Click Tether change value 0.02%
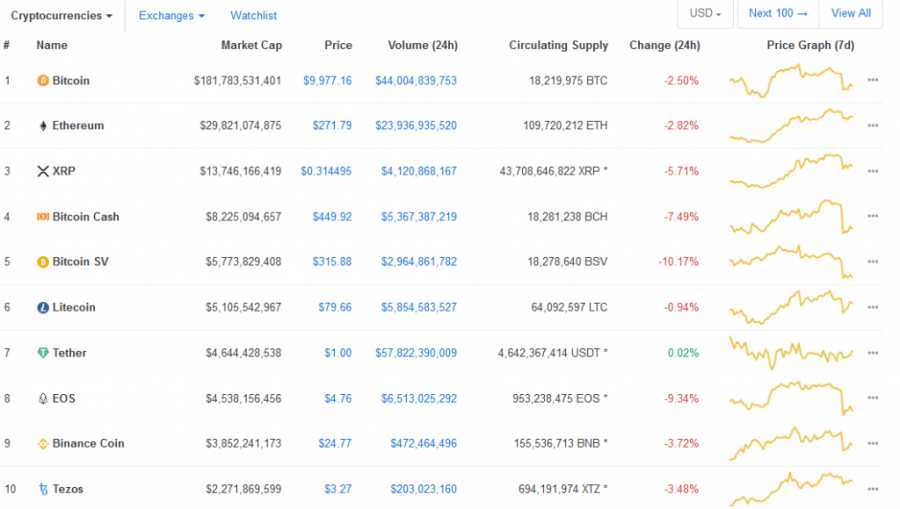 coord(683,352)
